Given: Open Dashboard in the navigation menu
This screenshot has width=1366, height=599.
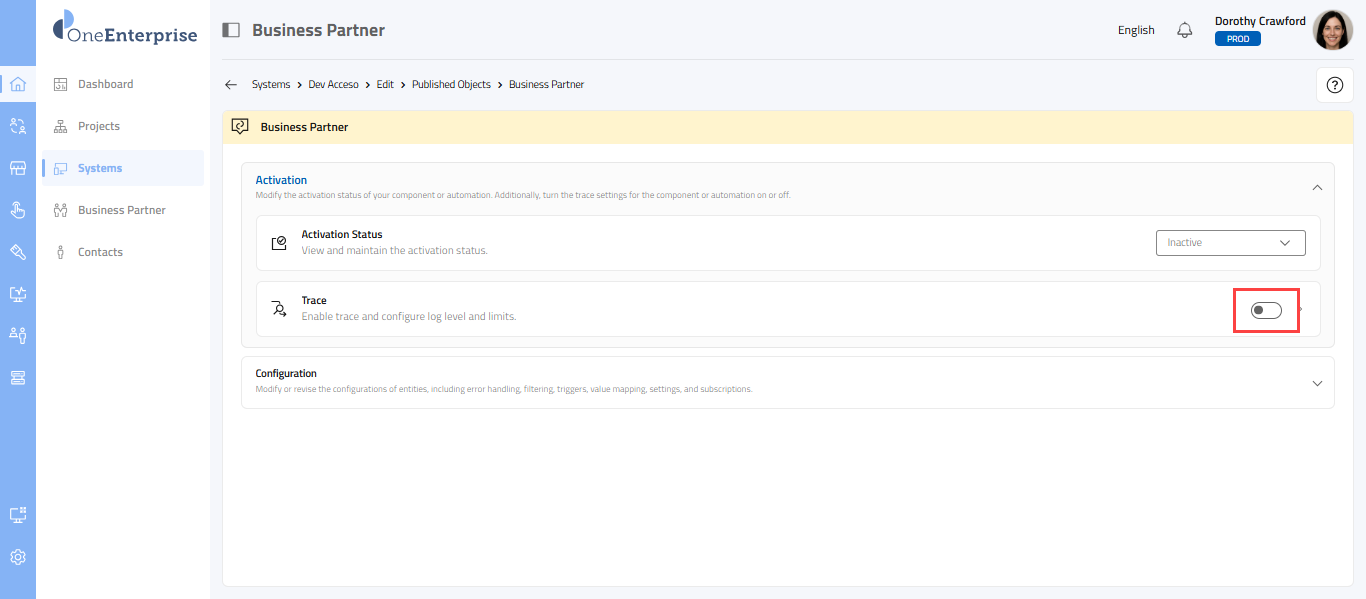Looking at the screenshot, I should (105, 84).
